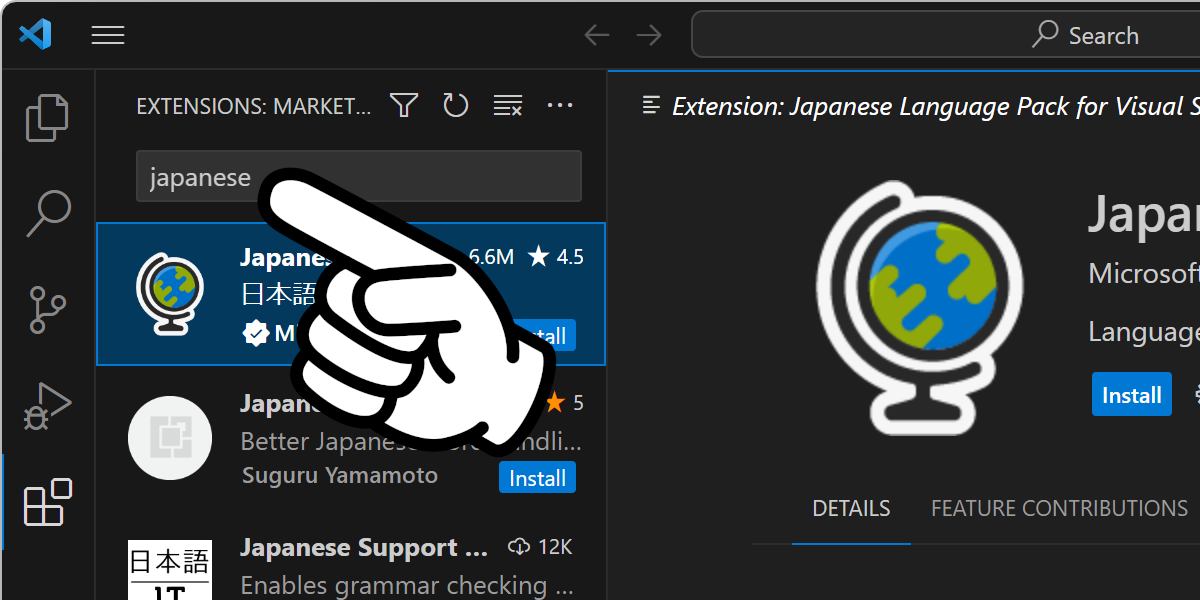
Task: Switch to the DETAILS tab
Action: (x=851, y=508)
